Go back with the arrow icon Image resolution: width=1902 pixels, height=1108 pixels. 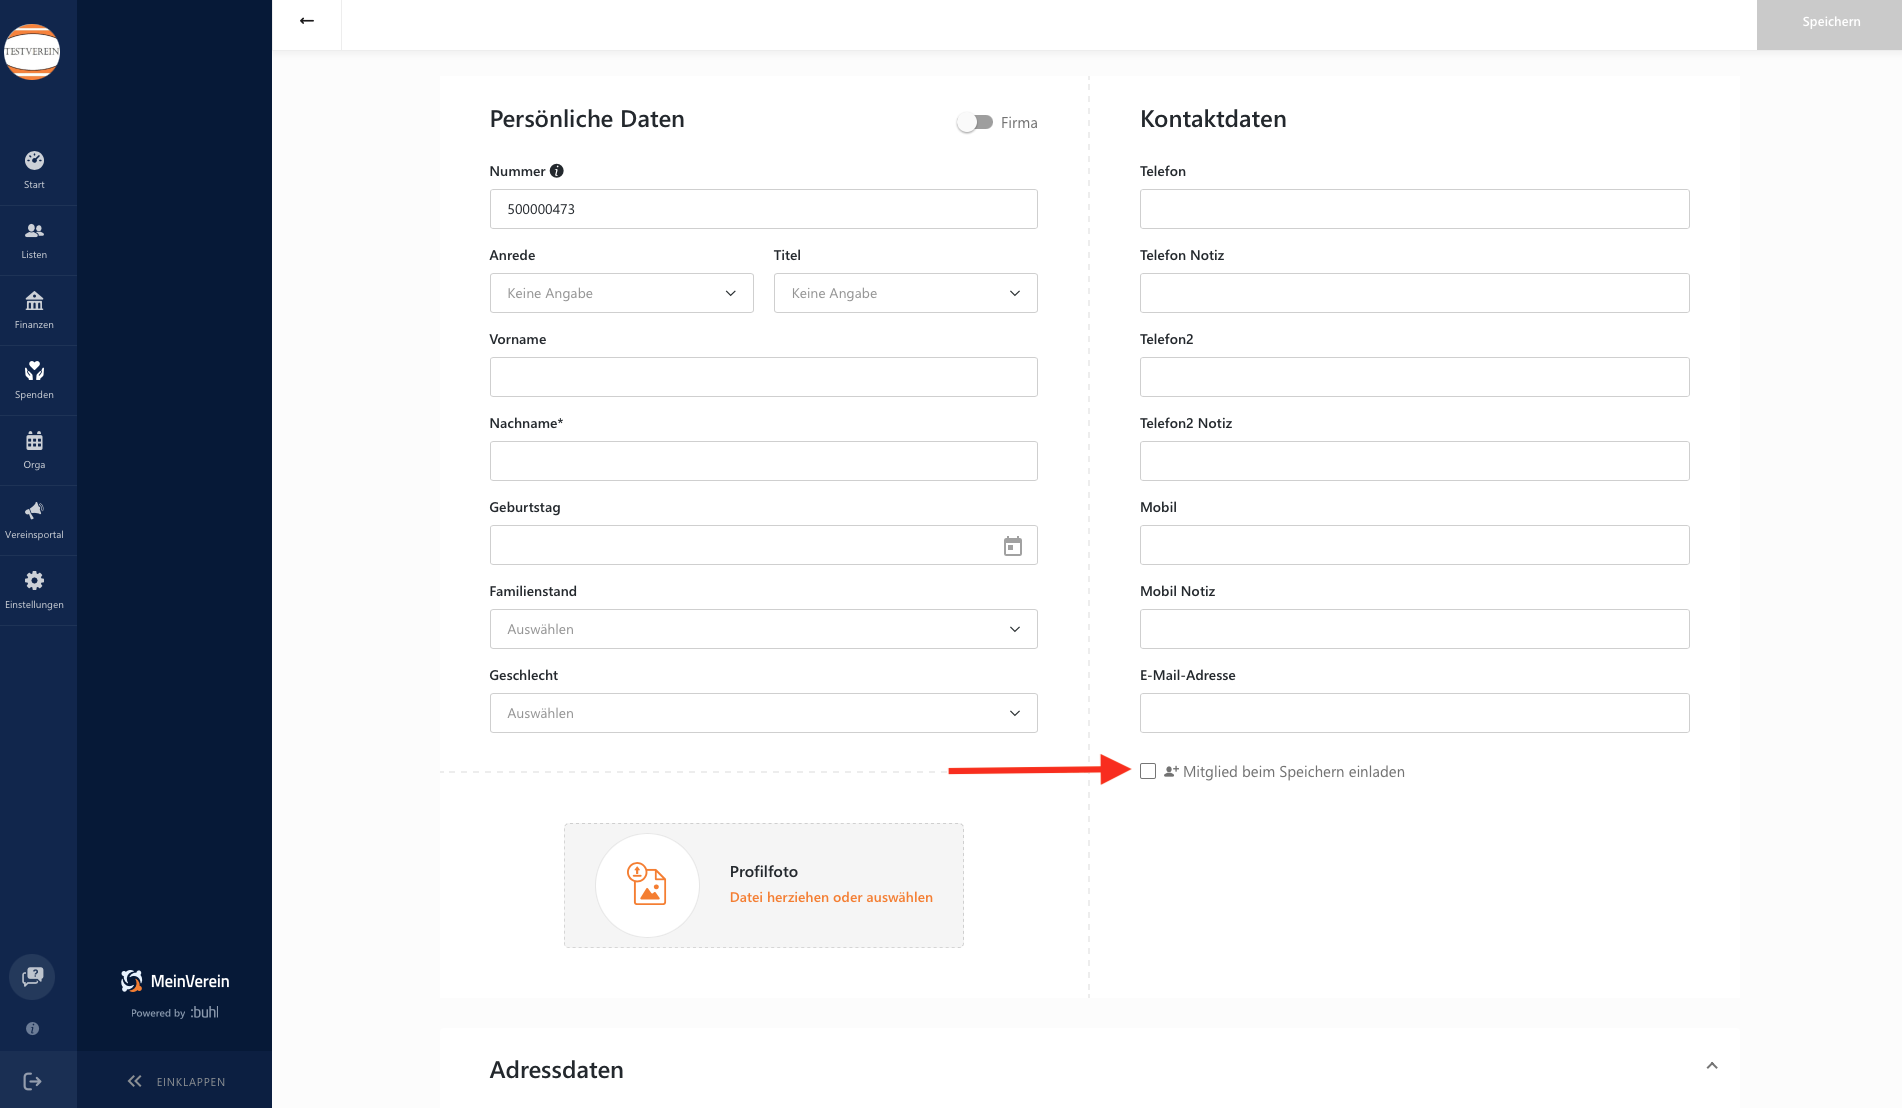(x=307, y=21)
